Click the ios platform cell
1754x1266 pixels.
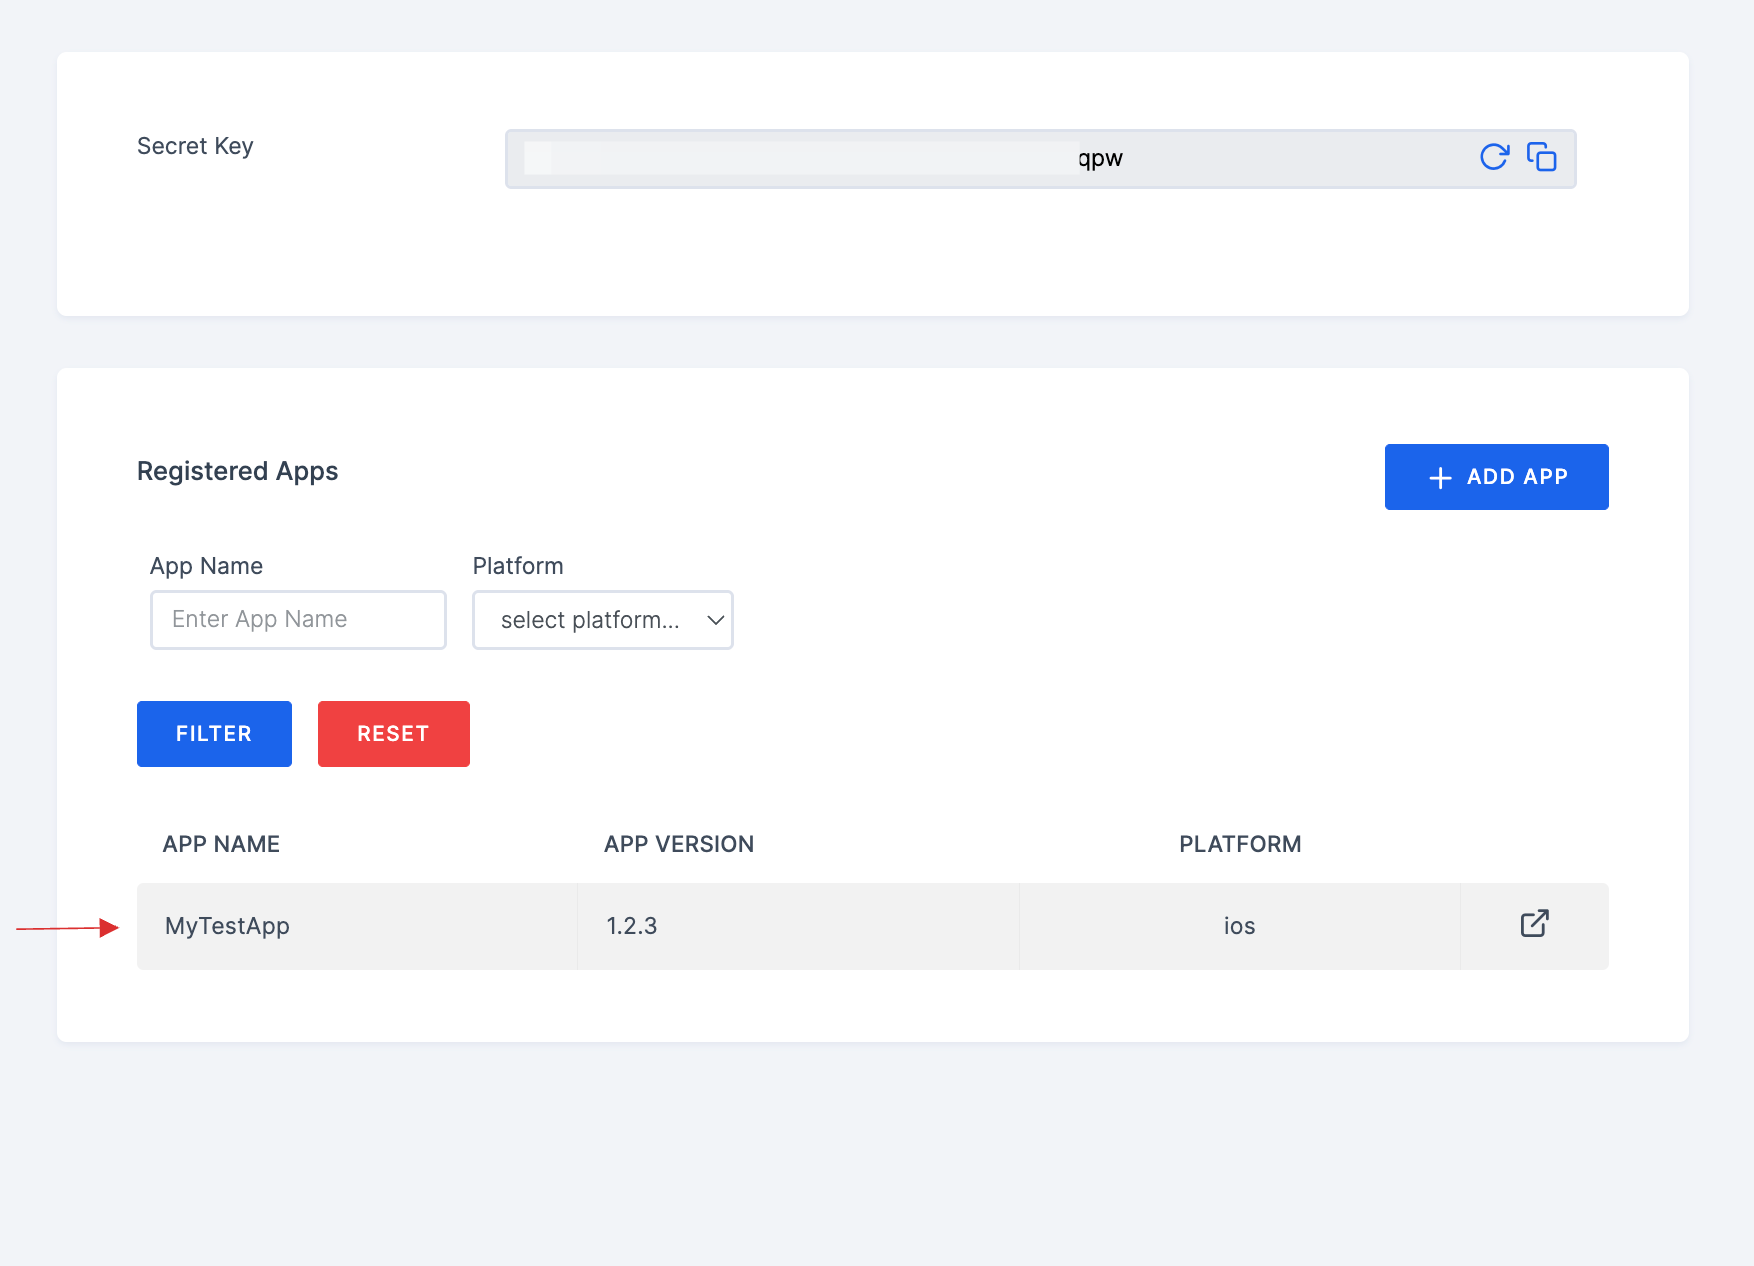pyautogui.click(x=1239, y=926)
